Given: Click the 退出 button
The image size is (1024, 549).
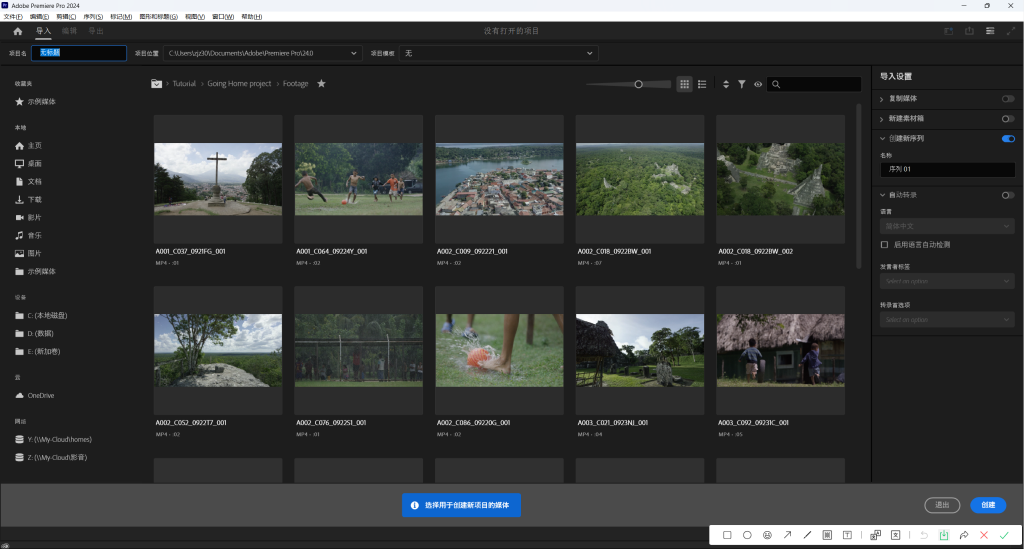Looking at the screenshot, I should point(942,506).
